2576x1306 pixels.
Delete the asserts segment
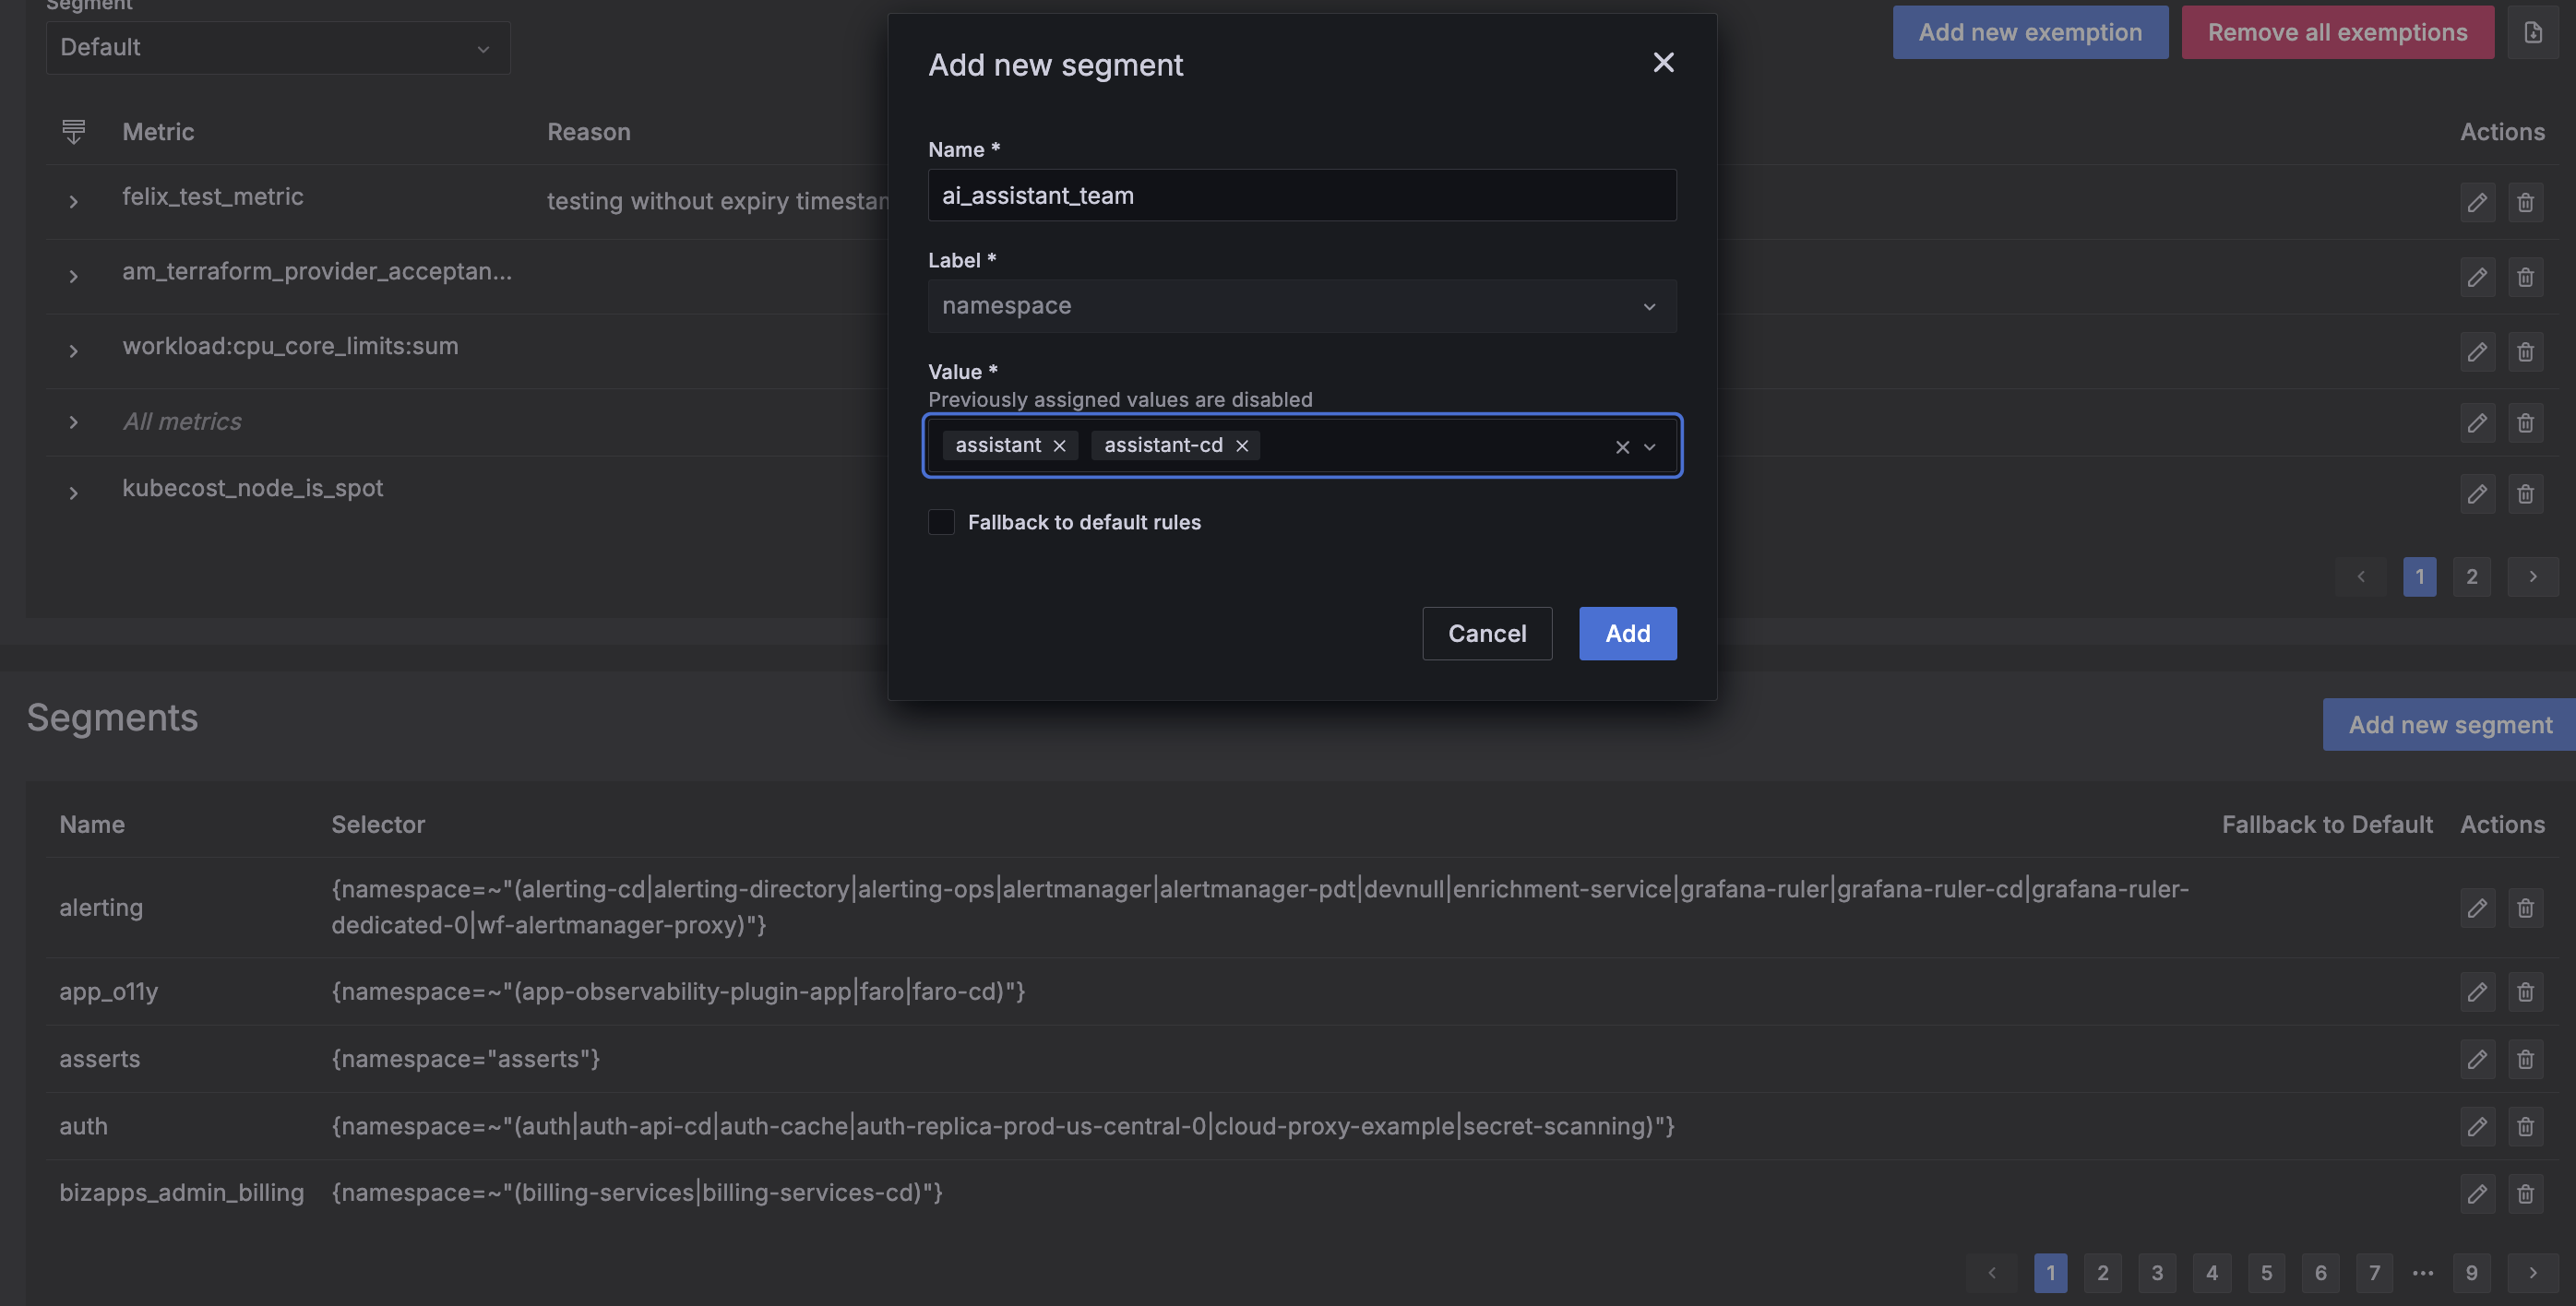coord(2525,1059)
